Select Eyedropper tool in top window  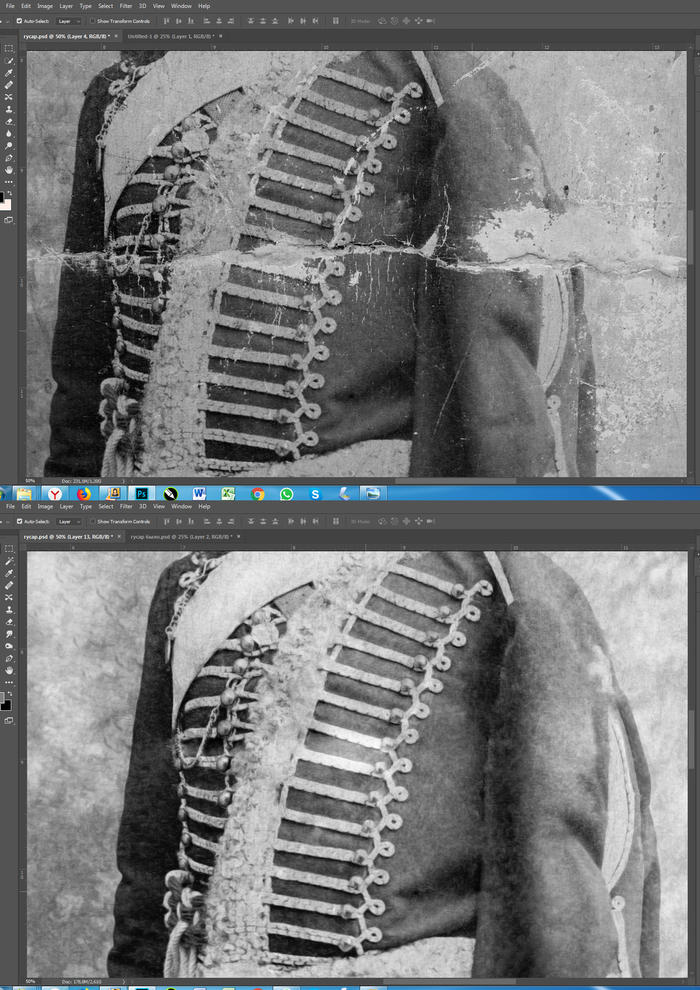tap(9, 73)
